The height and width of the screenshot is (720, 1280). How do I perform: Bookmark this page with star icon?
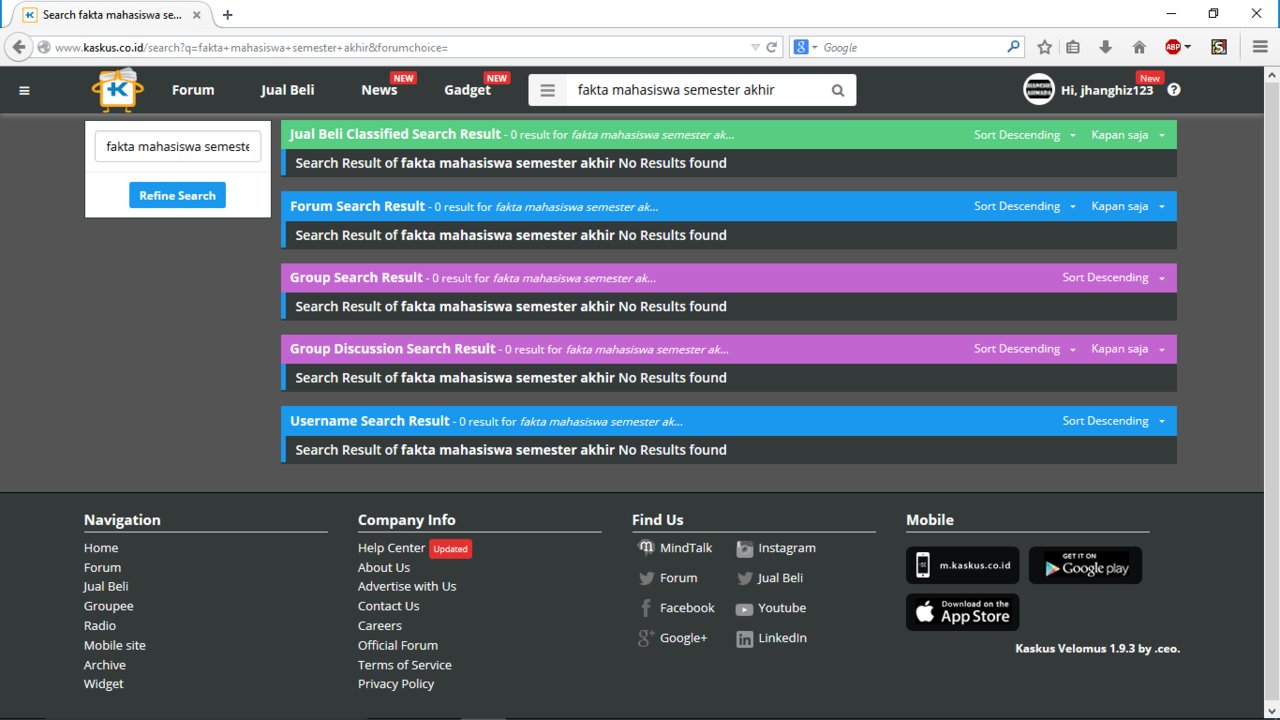pos(1045,47)
